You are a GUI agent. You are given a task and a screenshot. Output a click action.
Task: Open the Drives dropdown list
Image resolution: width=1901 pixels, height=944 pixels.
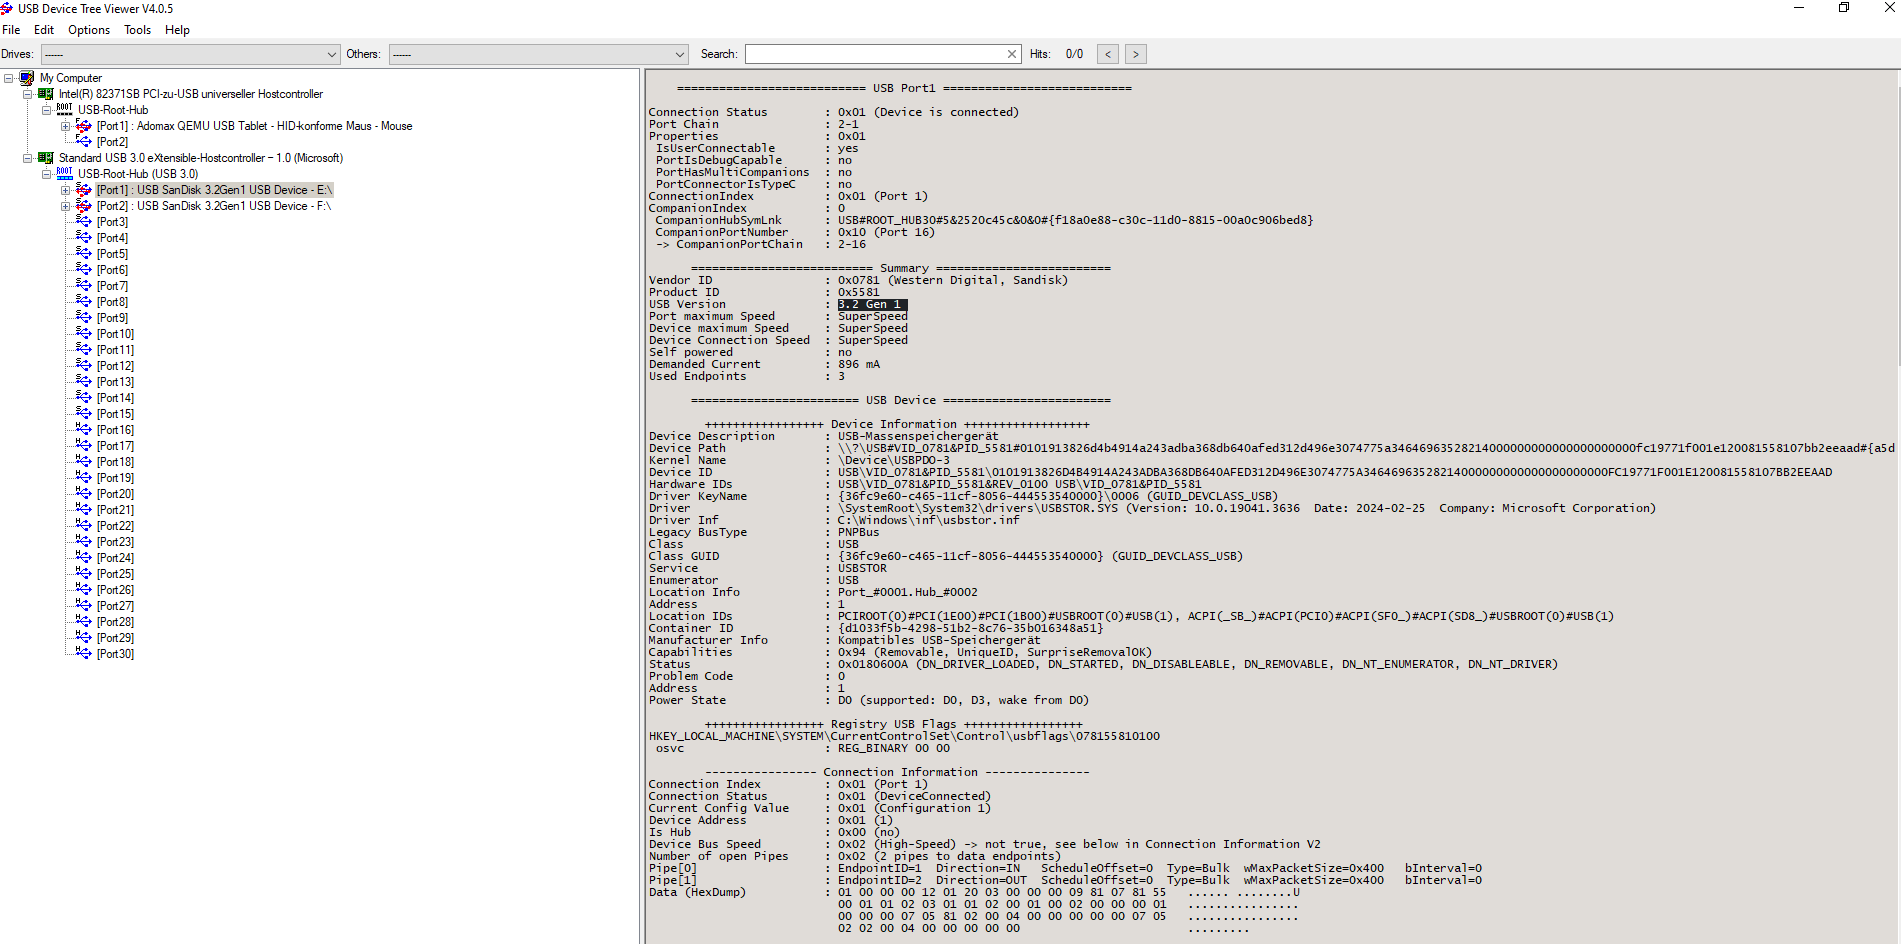click(x=190, y=54)
